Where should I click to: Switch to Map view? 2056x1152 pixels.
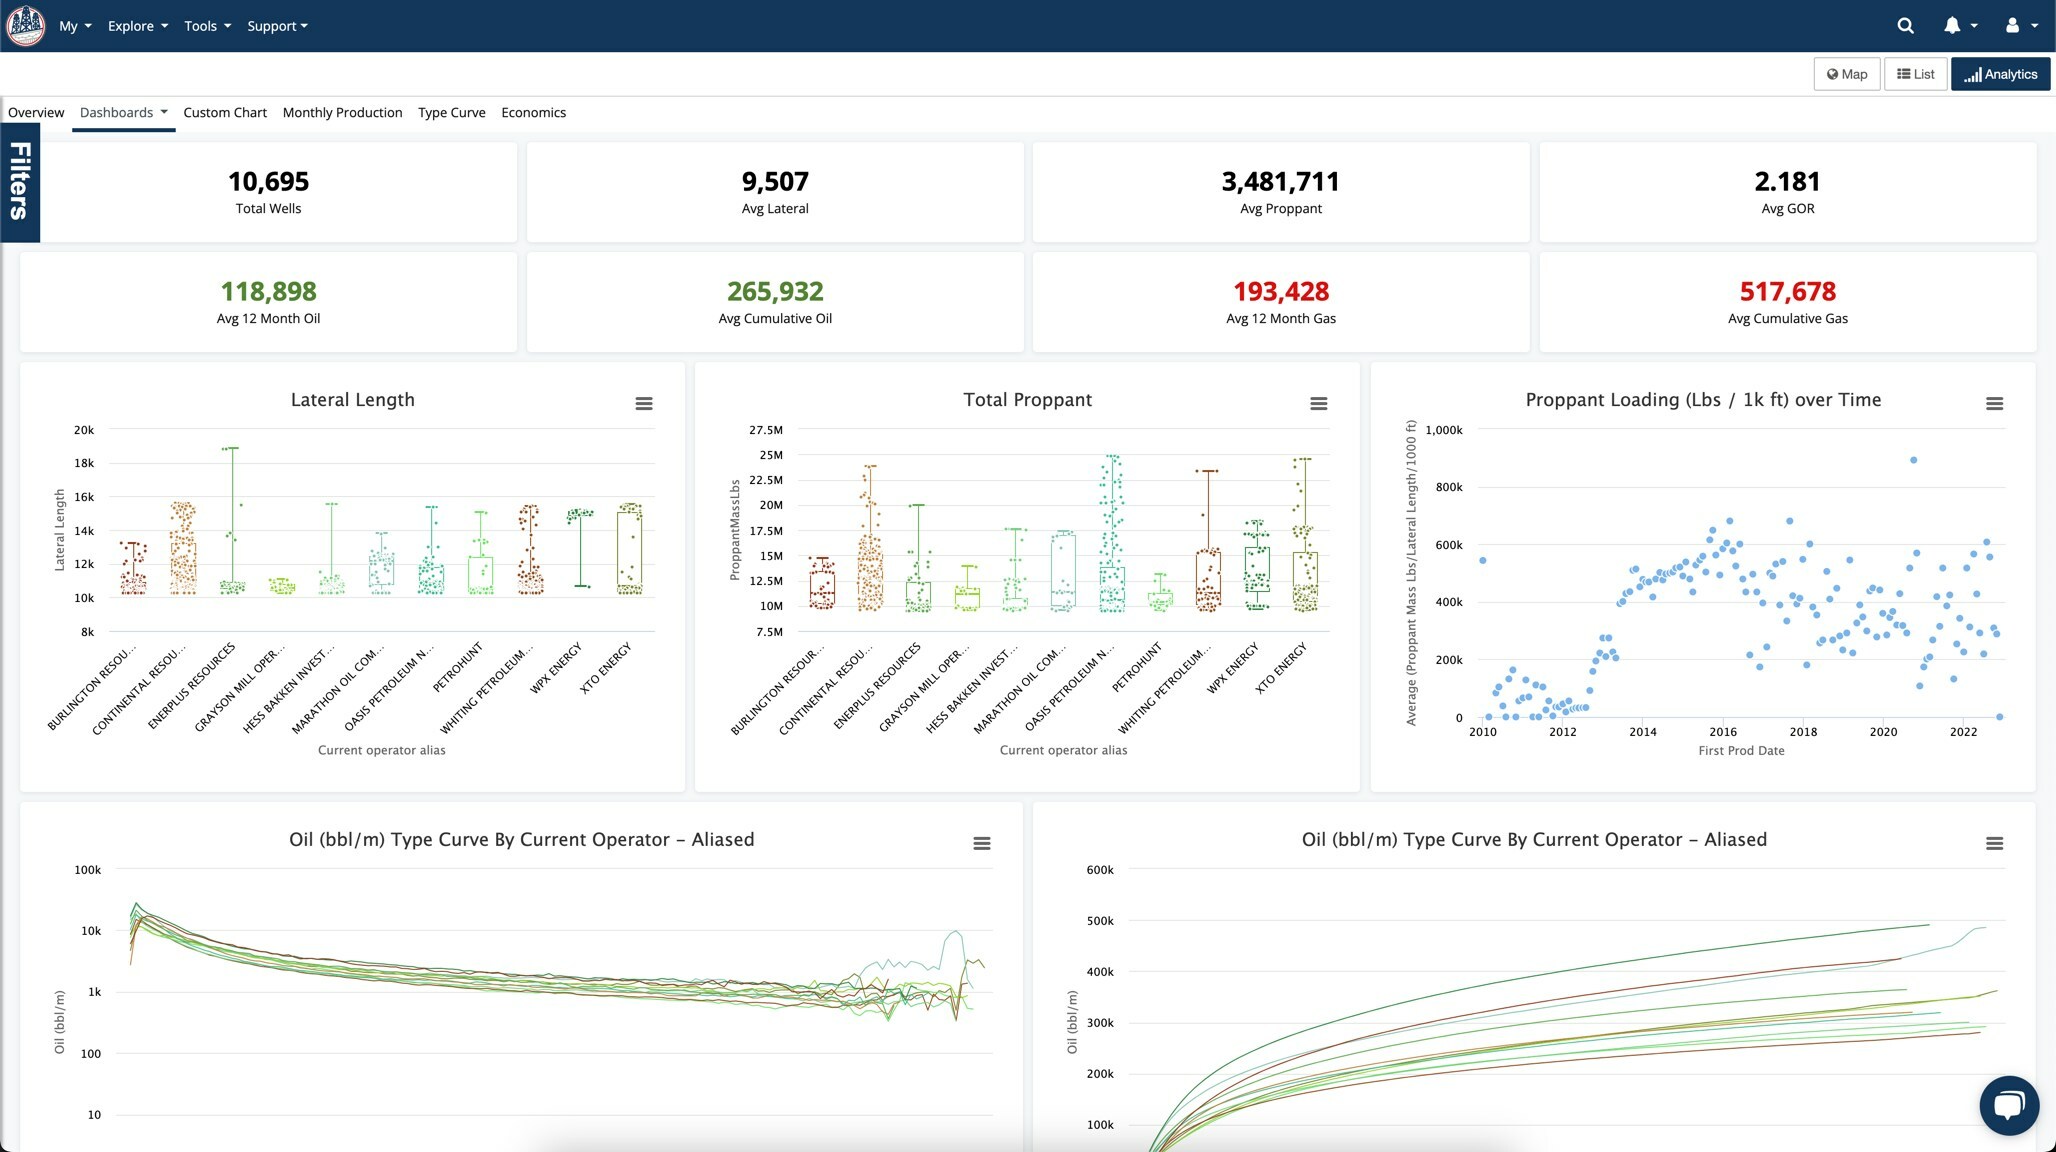[1846, 74]
